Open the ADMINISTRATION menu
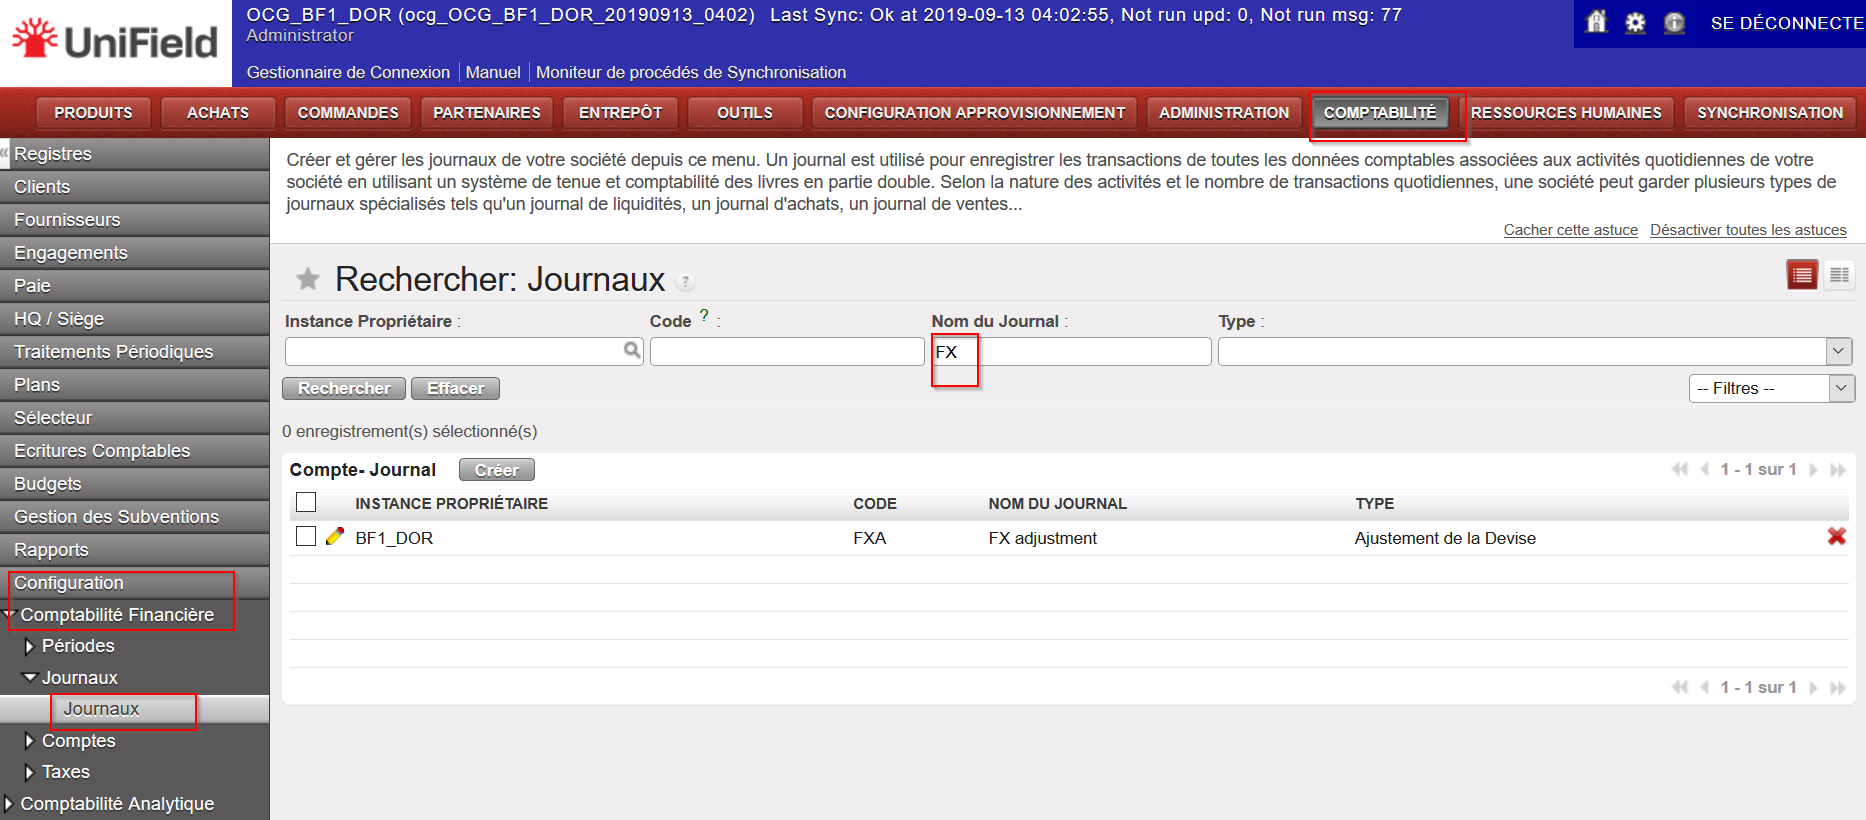Screen dimensions: 1866x820 tap(1224, 113)
